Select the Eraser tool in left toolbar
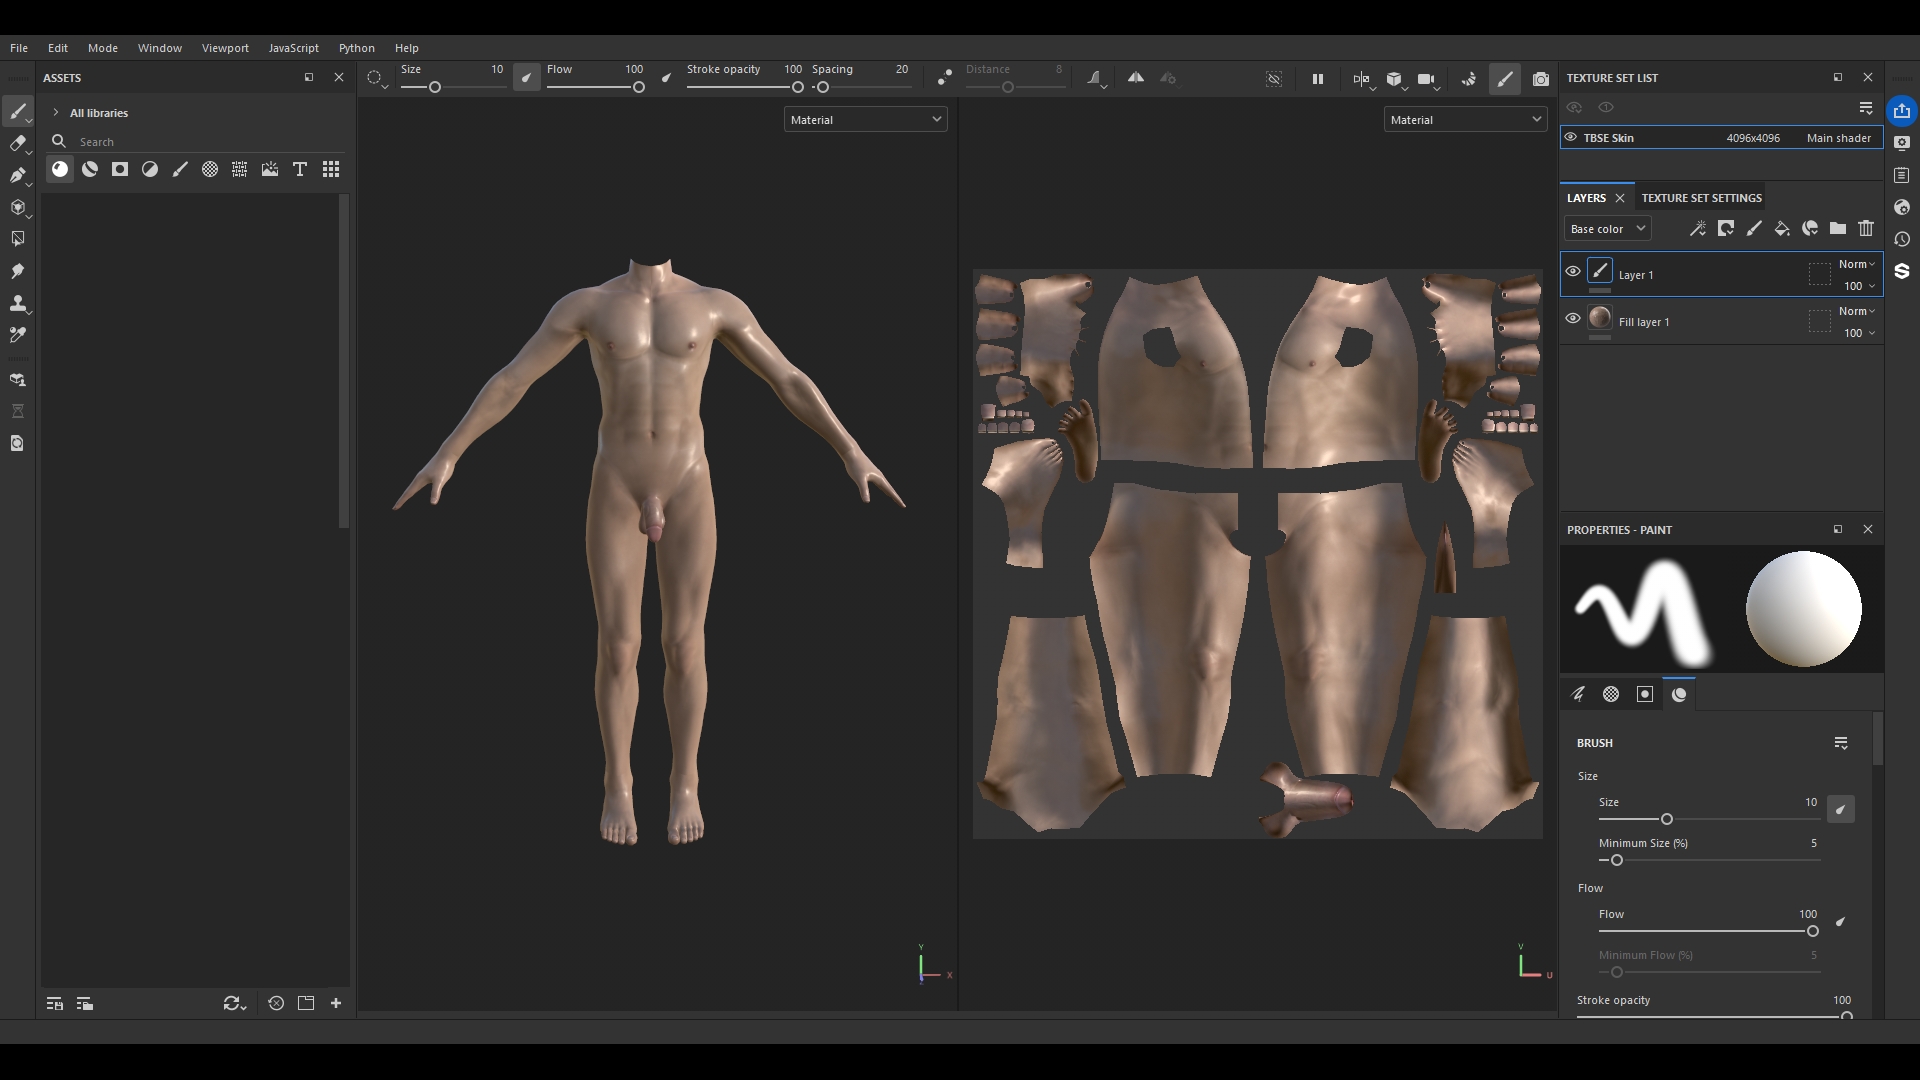This screenshot has width=1920, height=1080. [x=17, y=143]
